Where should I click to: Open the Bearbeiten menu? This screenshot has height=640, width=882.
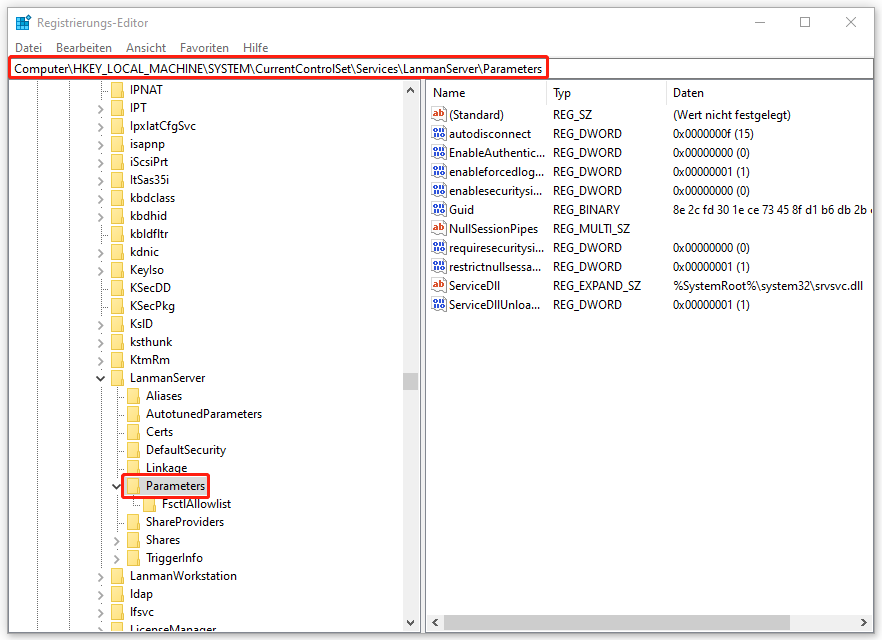coord(84,48)
